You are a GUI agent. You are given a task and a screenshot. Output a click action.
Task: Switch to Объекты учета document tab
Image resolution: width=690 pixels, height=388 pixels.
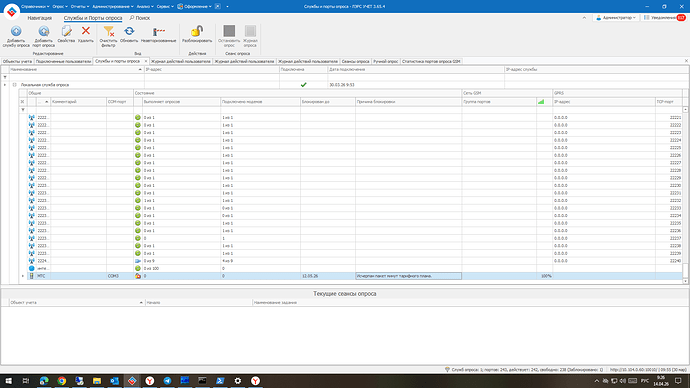[17, 62]
